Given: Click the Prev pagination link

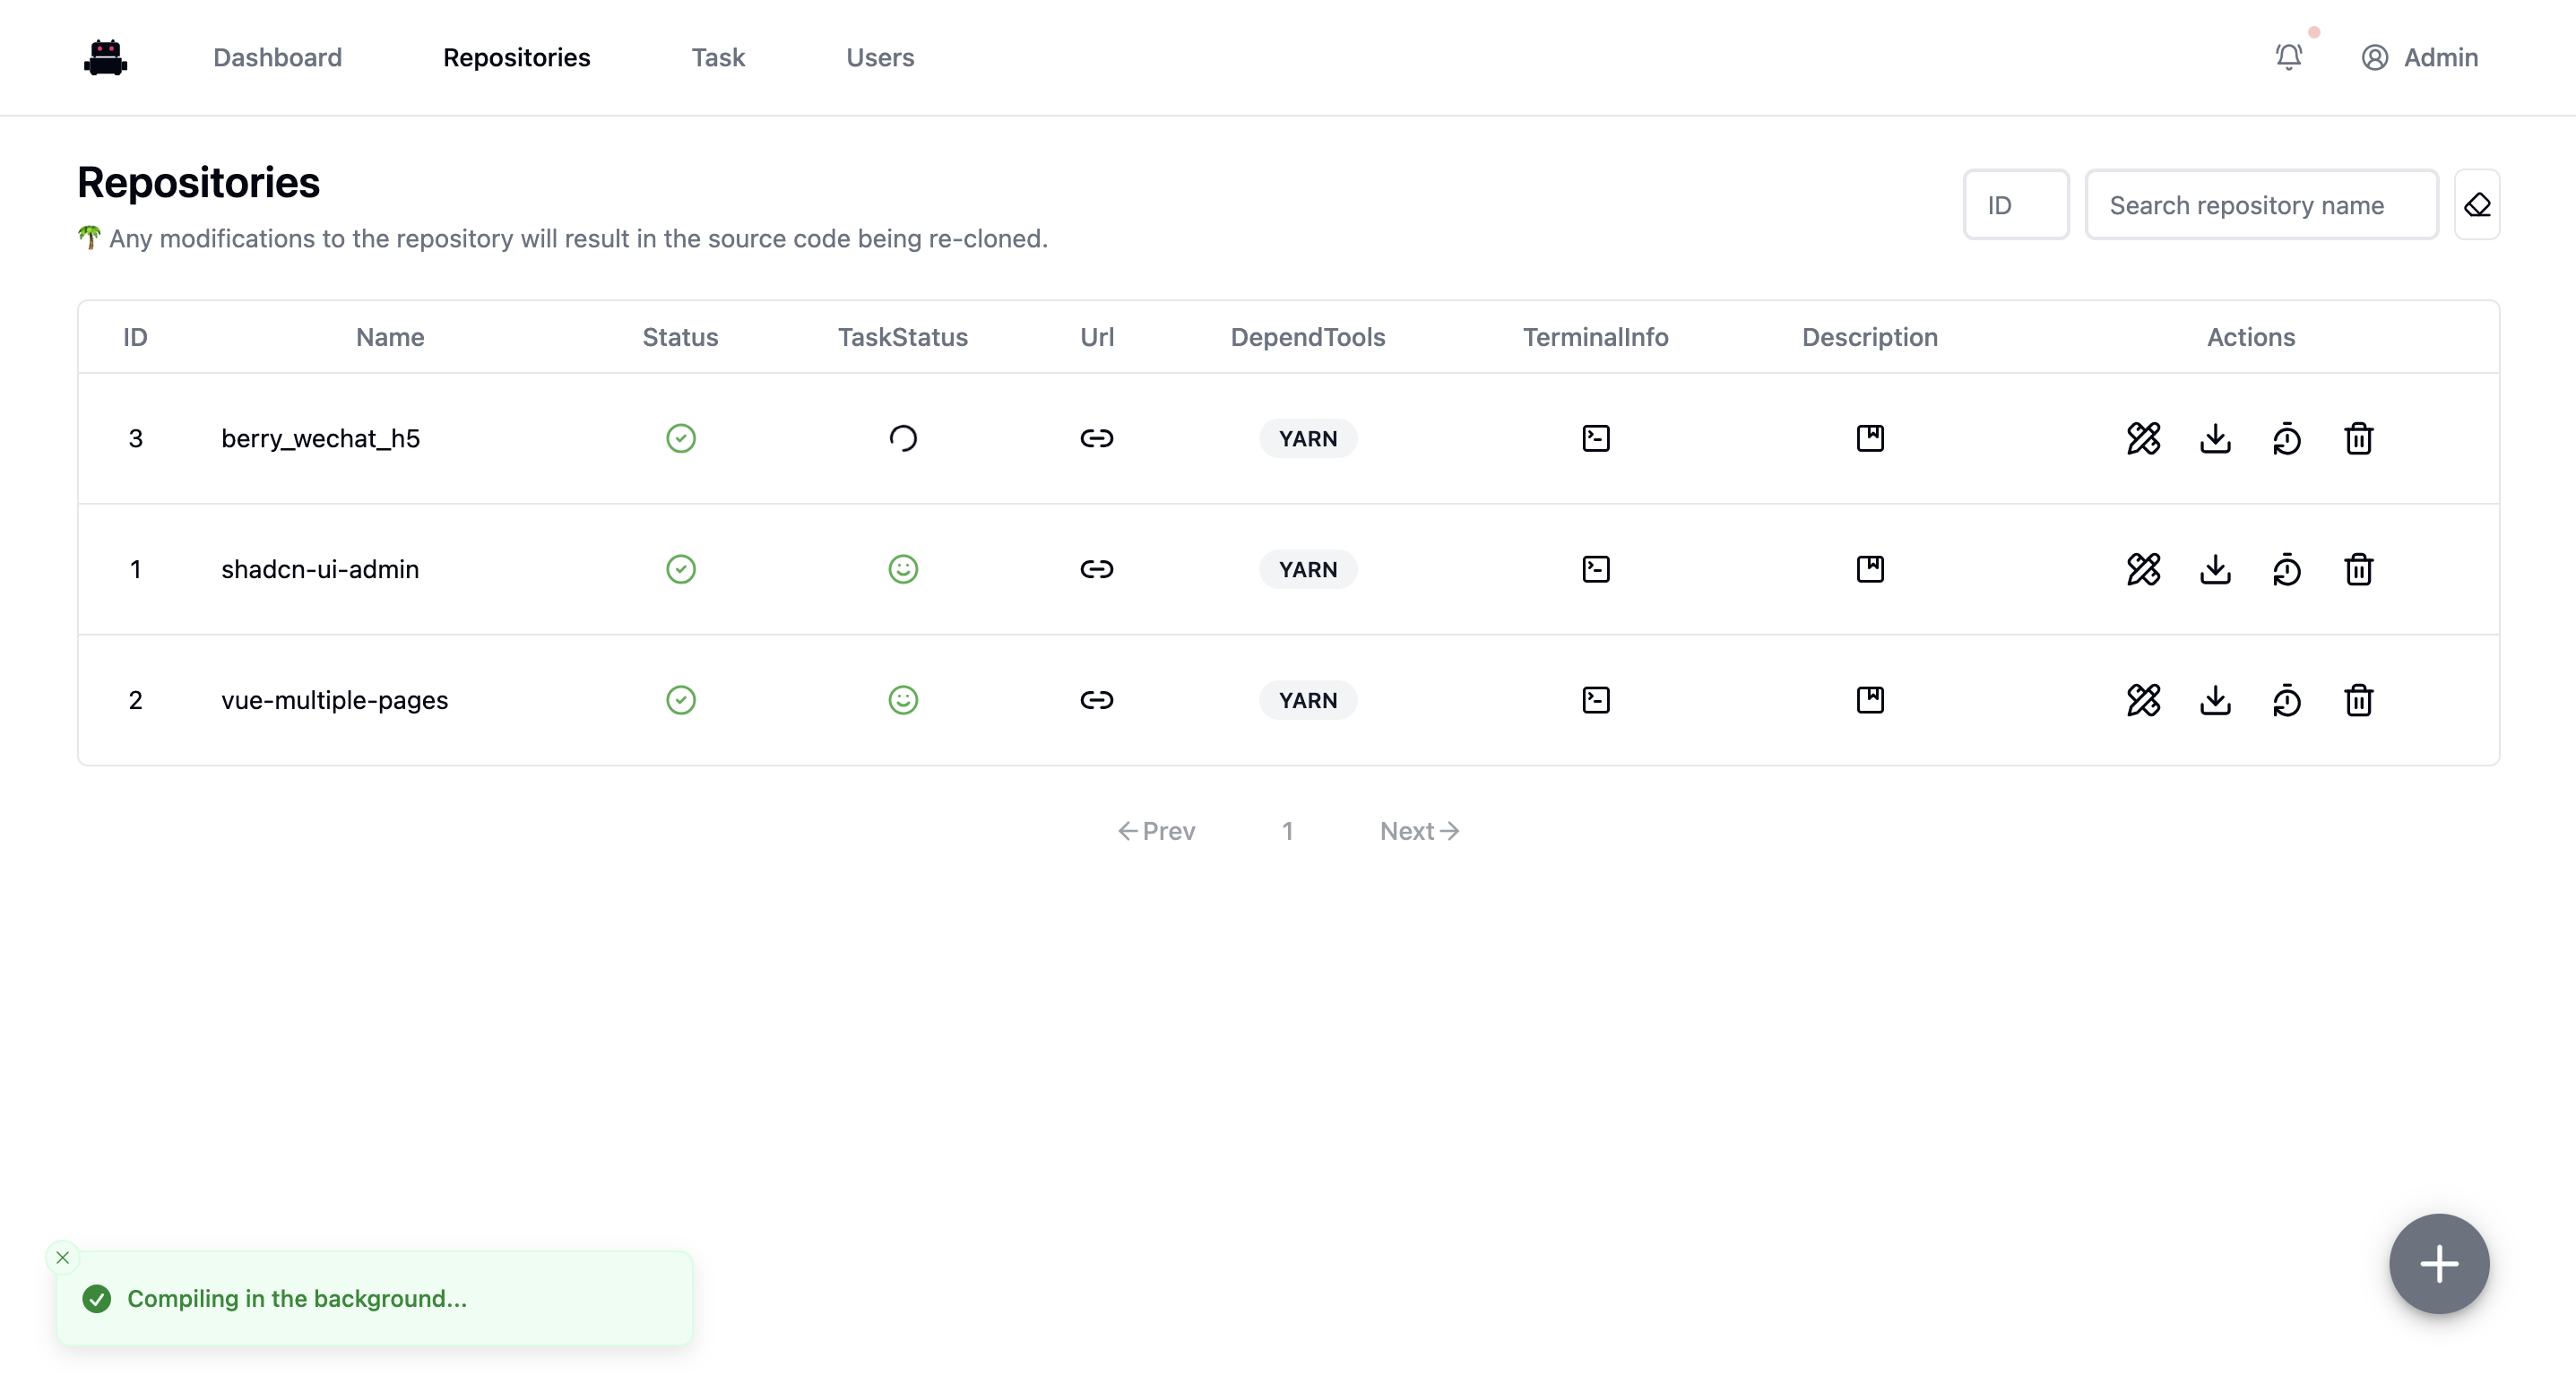Looking at the screenshot, I should [x=1156, y=831].
